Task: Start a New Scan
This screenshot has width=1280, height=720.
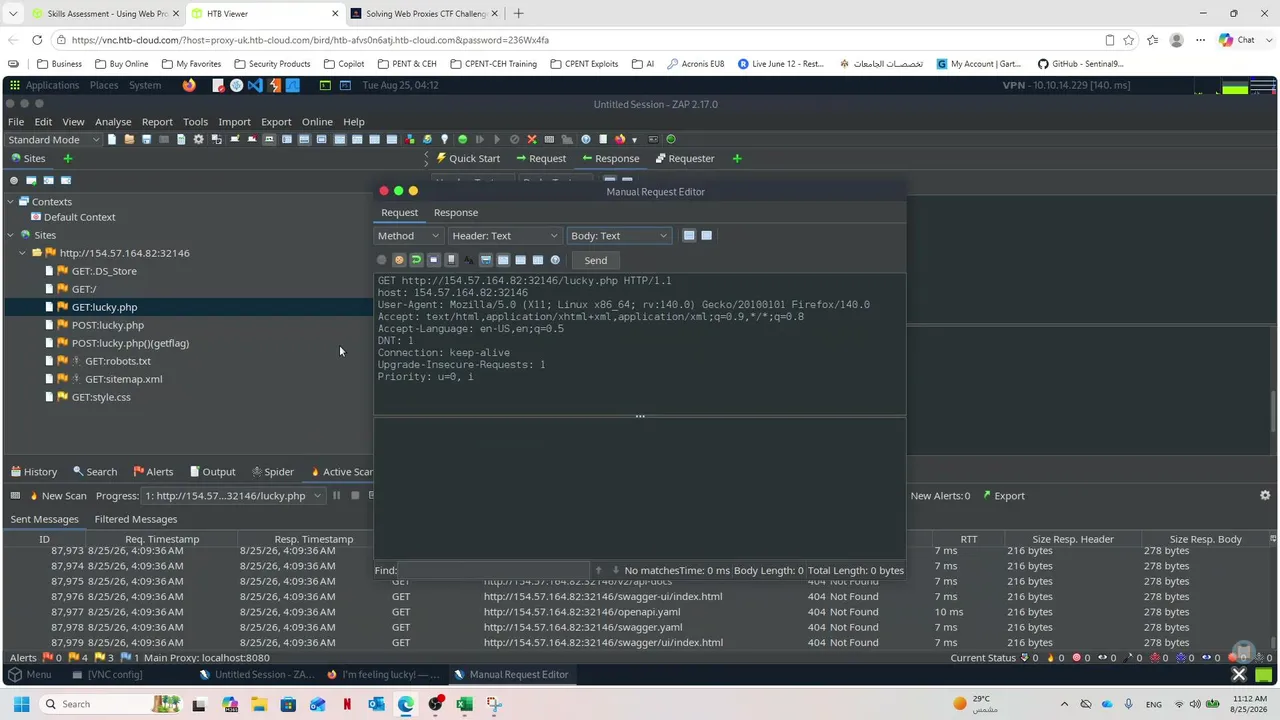Action: [x=58, y=496]
